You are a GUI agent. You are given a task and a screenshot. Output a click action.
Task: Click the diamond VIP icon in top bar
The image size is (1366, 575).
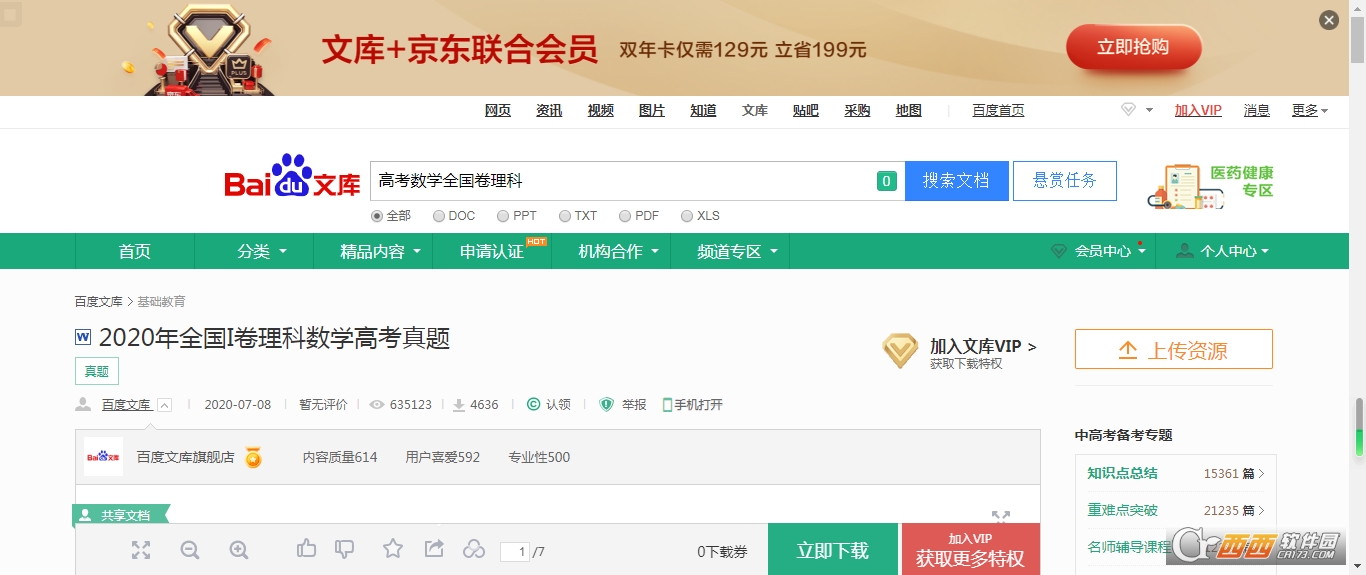click(1128, 110)
